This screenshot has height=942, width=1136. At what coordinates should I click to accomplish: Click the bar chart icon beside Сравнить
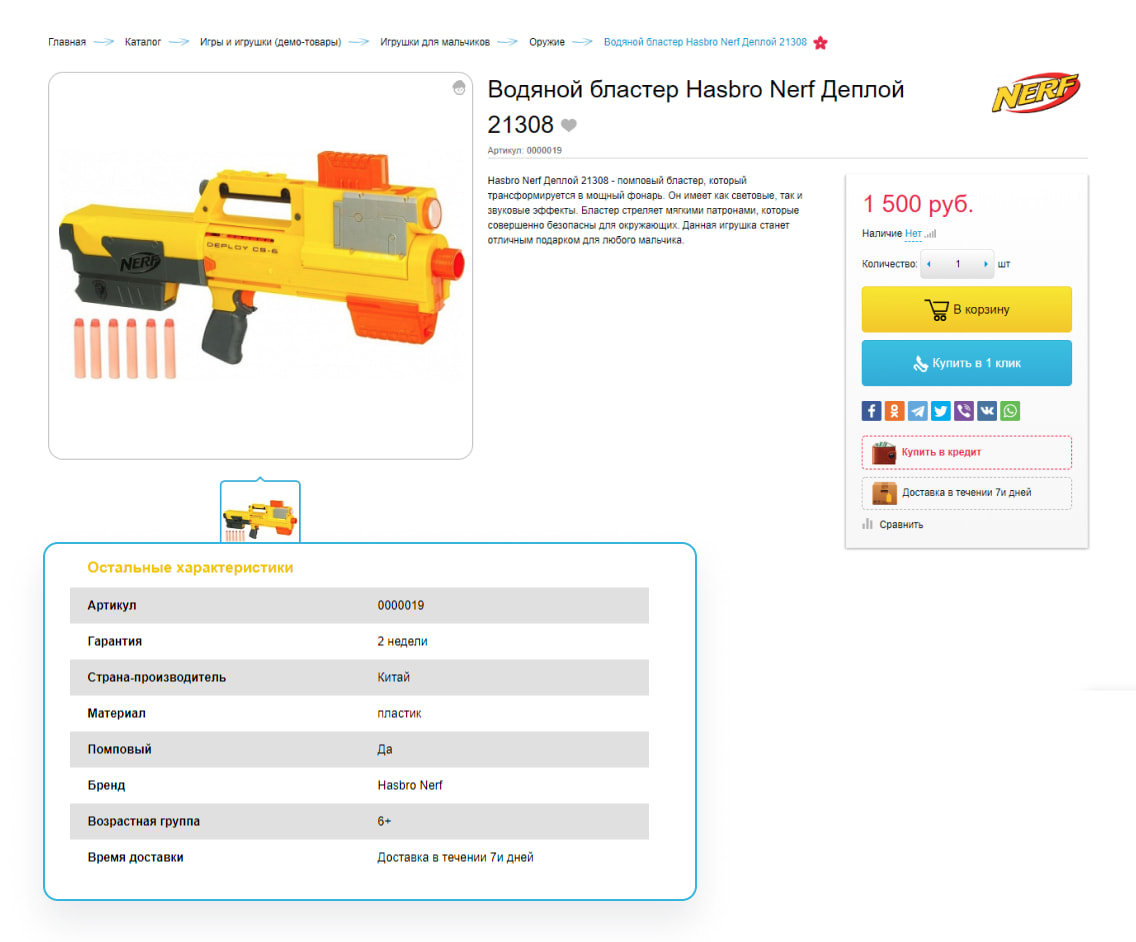point(867,524)
